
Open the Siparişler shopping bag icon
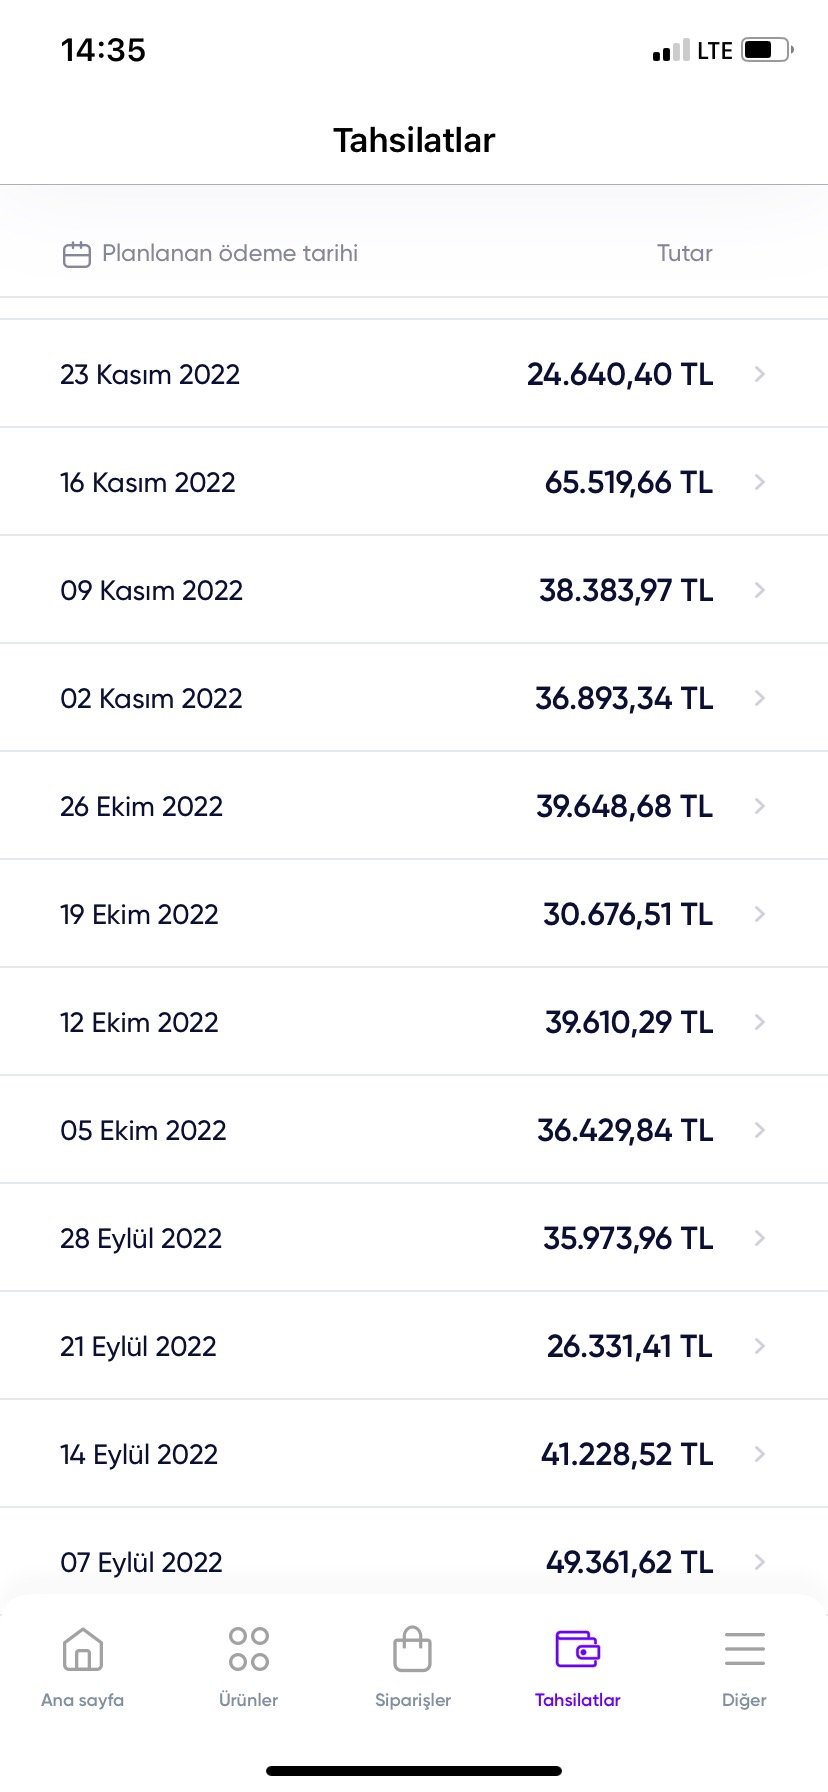[x=413, y=1649]
